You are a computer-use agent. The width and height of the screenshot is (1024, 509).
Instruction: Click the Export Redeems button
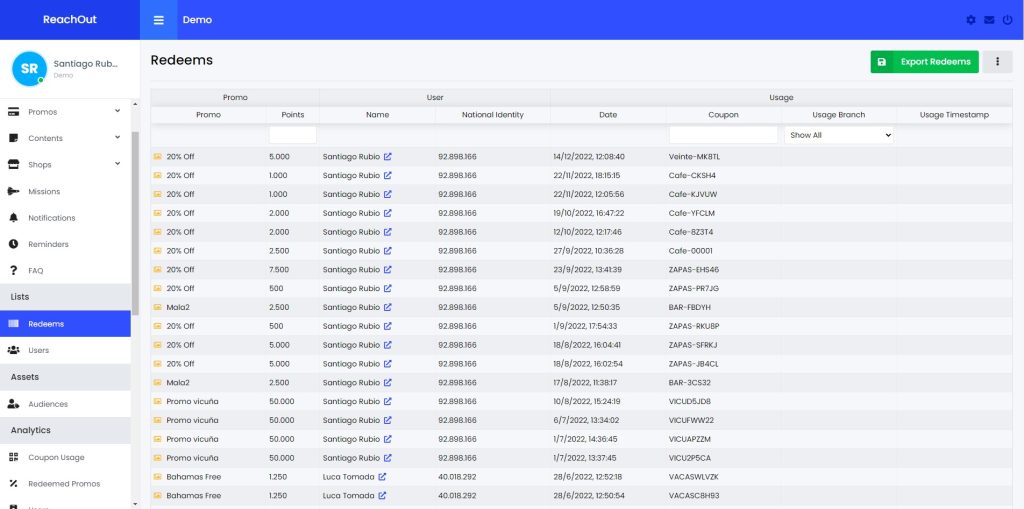[924, 62]
